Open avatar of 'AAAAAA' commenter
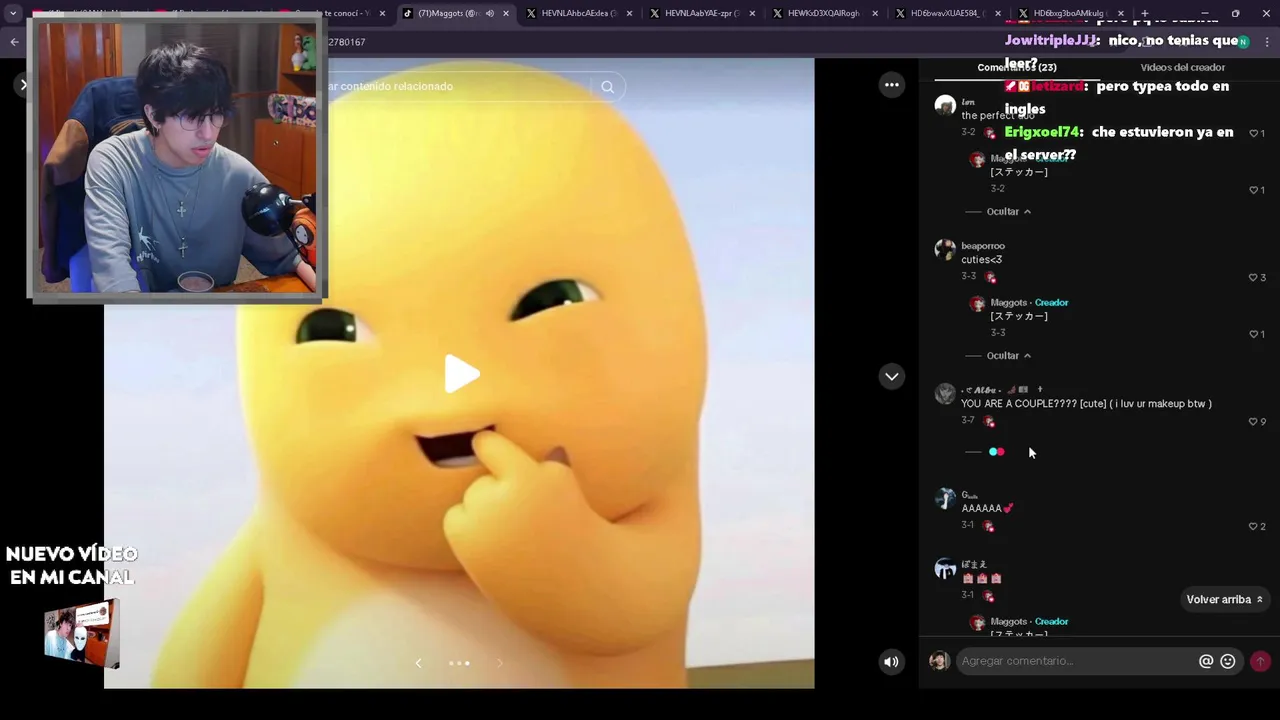This screenshot has height=720, width=1280. [945, 499]
